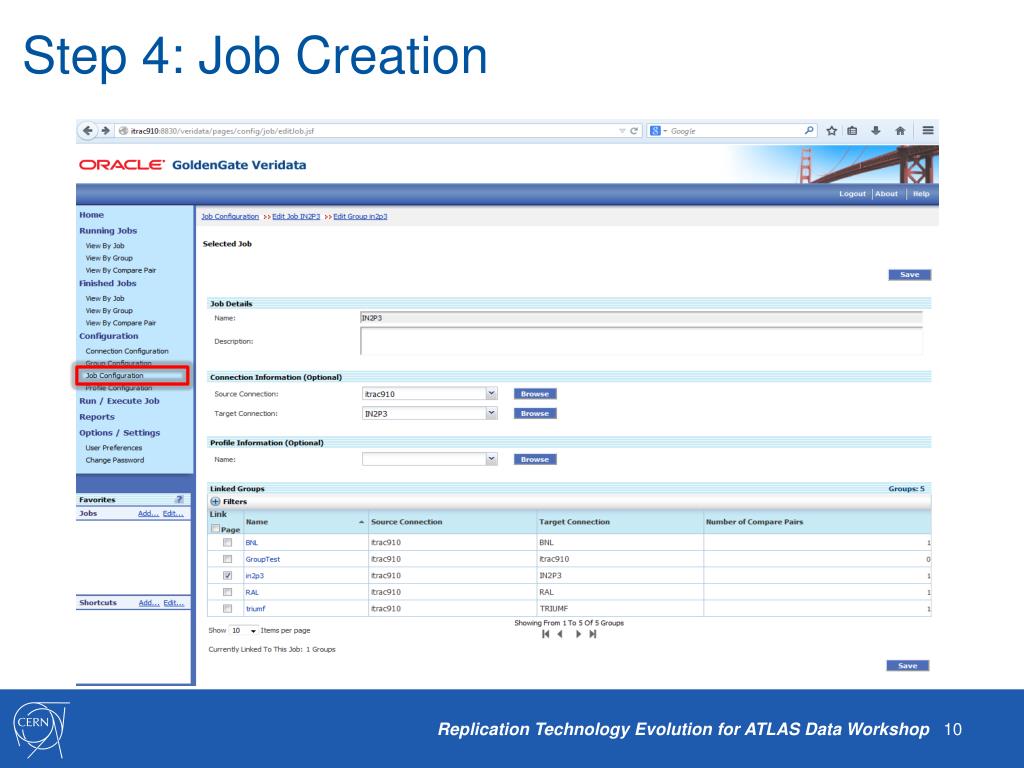The image size is (1024, 768).
Task: Go to browser home icon
Action: (x=900, y=131)
